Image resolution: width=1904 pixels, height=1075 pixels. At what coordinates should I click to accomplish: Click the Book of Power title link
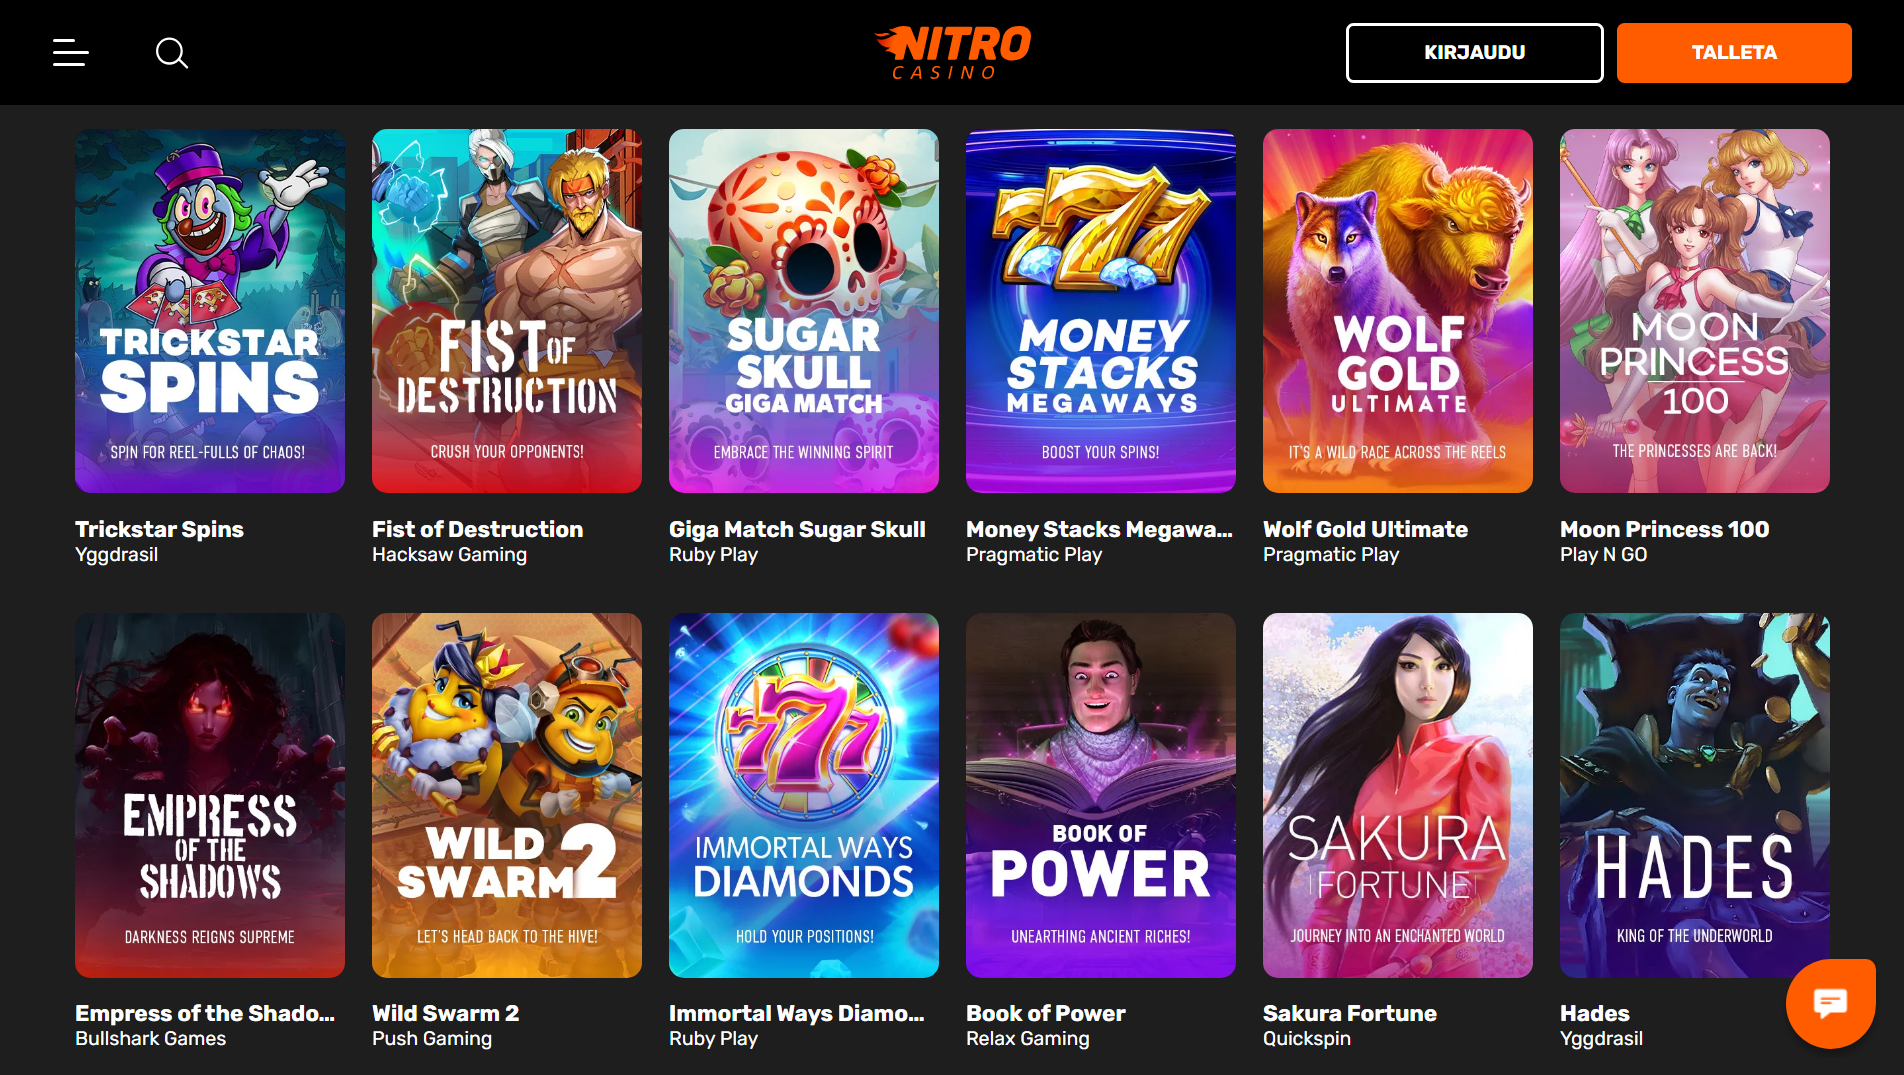point(1046,1013)
